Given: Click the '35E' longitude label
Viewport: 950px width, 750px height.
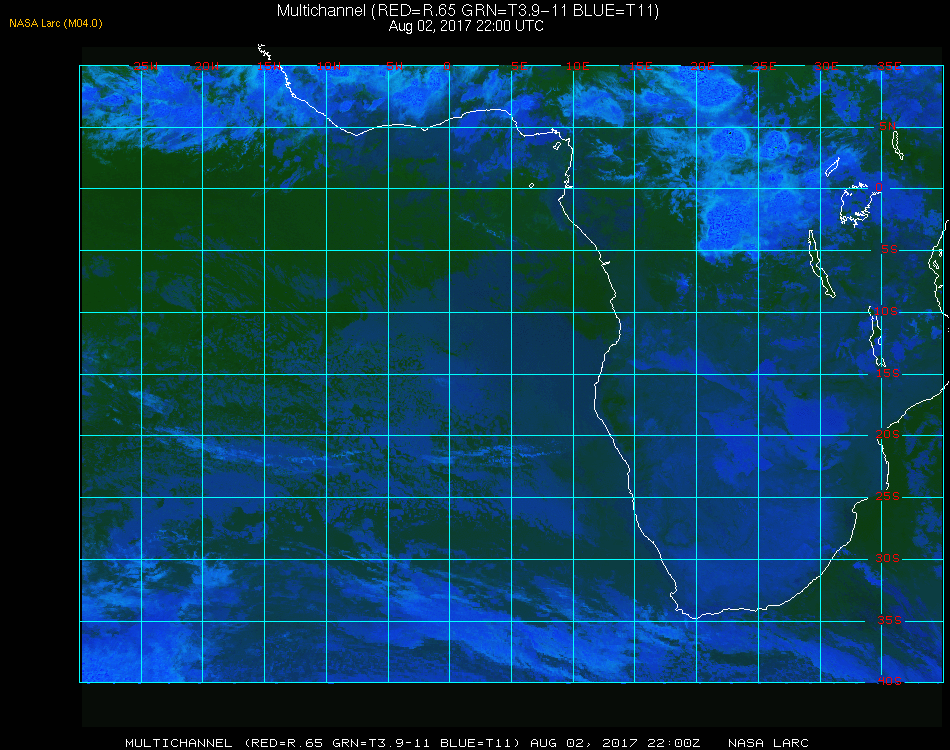Looking at the screenshot, I should click(889, 66).
